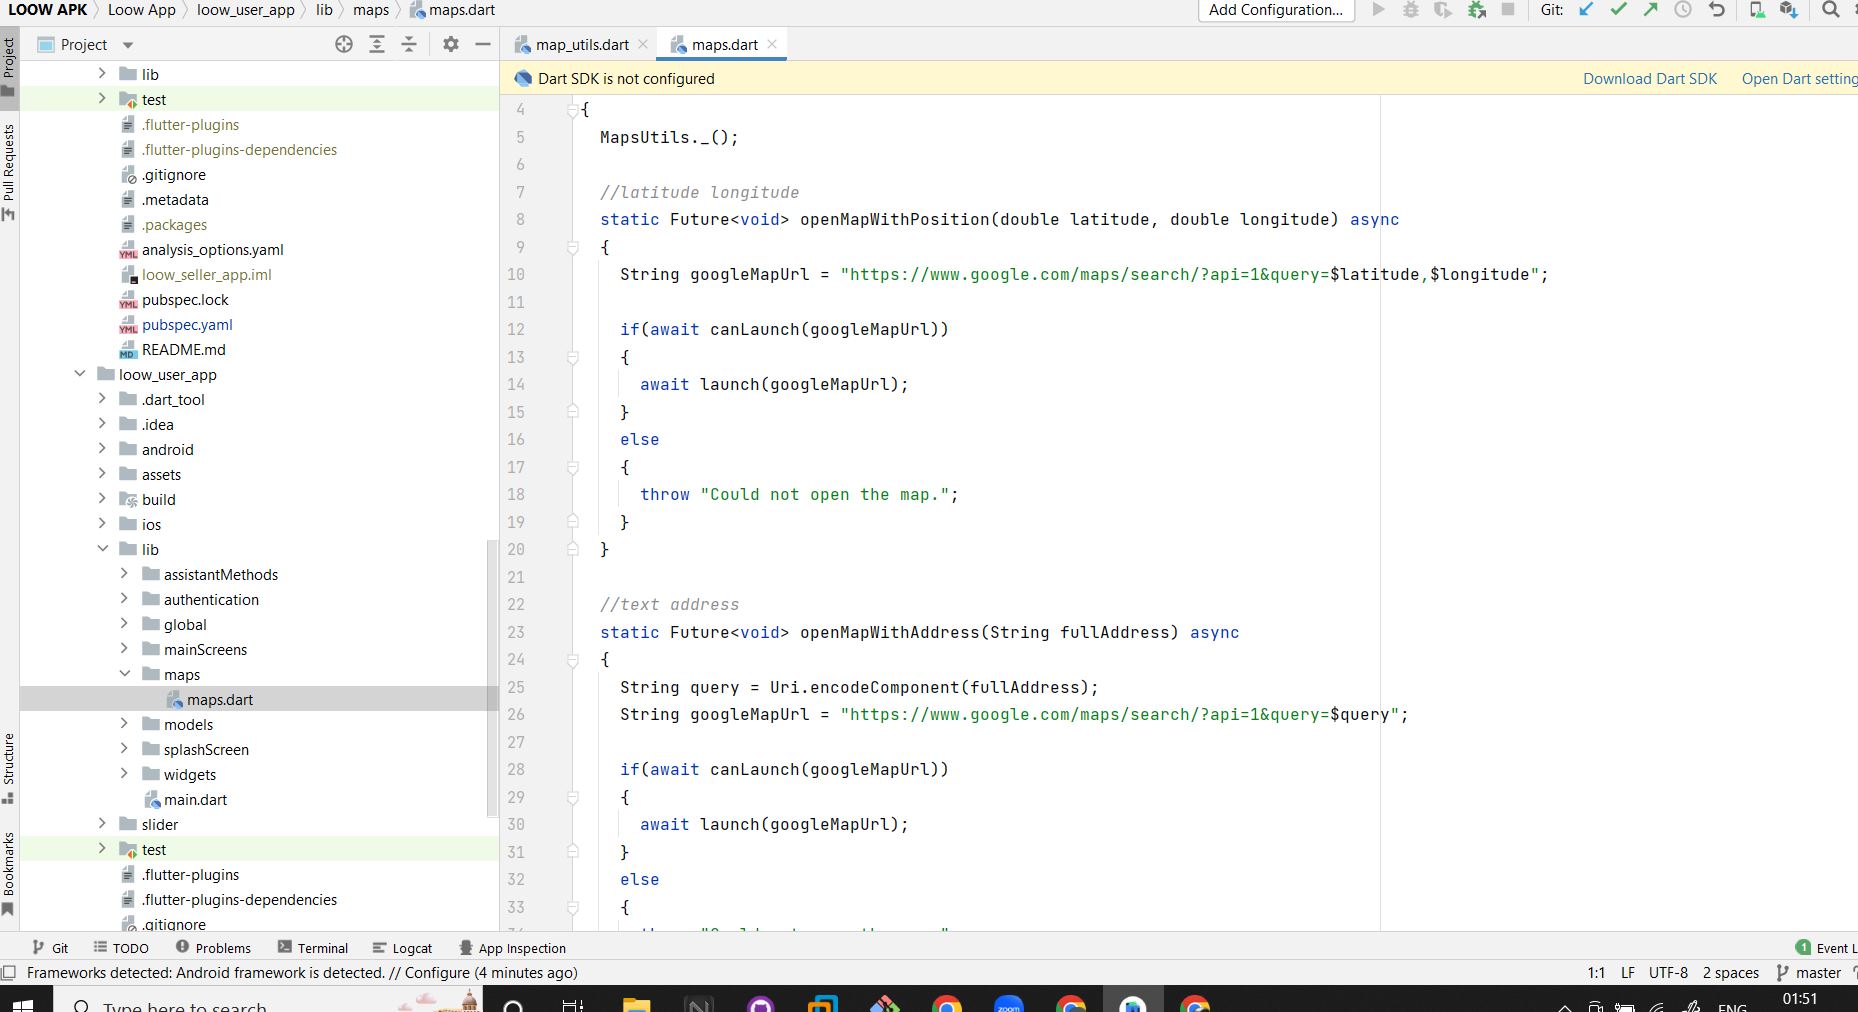Open the TODO tool window

[x=121, y=948]
